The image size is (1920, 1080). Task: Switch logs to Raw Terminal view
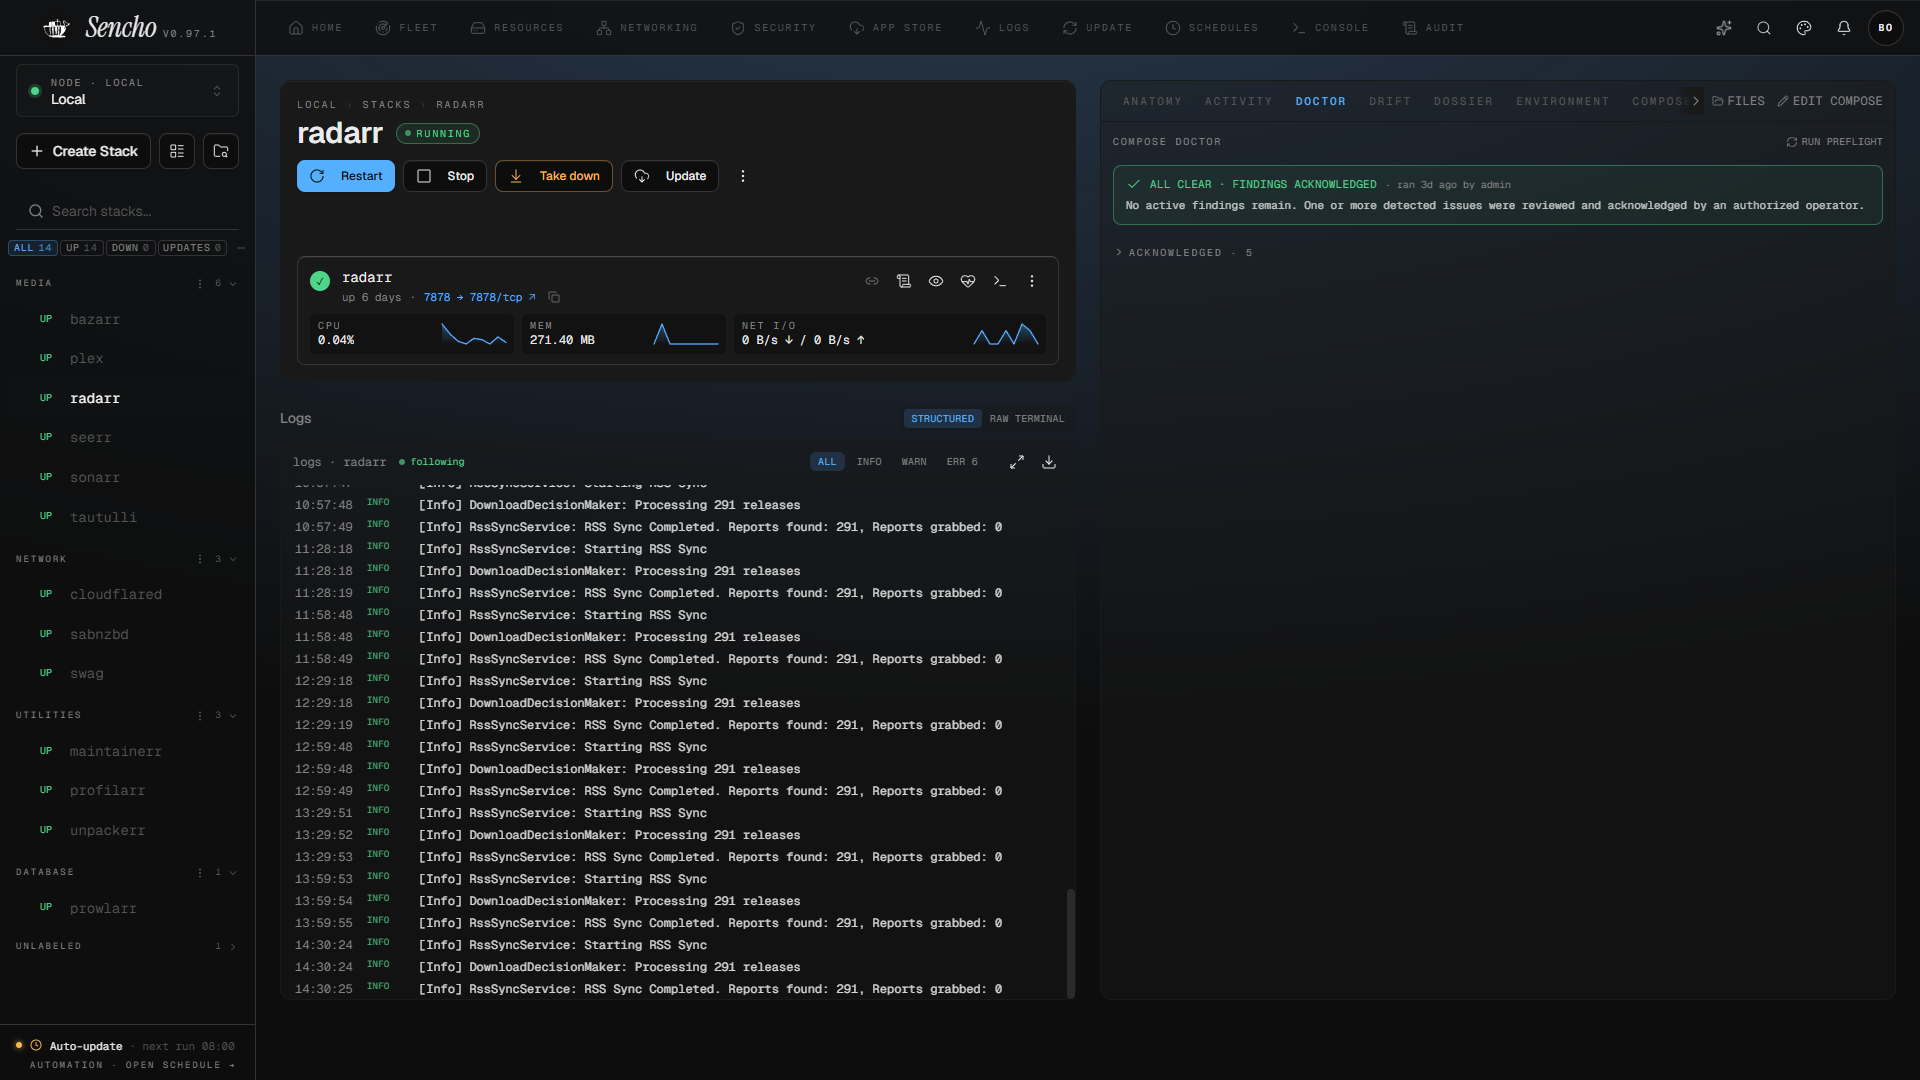(x=1027, y=419)
